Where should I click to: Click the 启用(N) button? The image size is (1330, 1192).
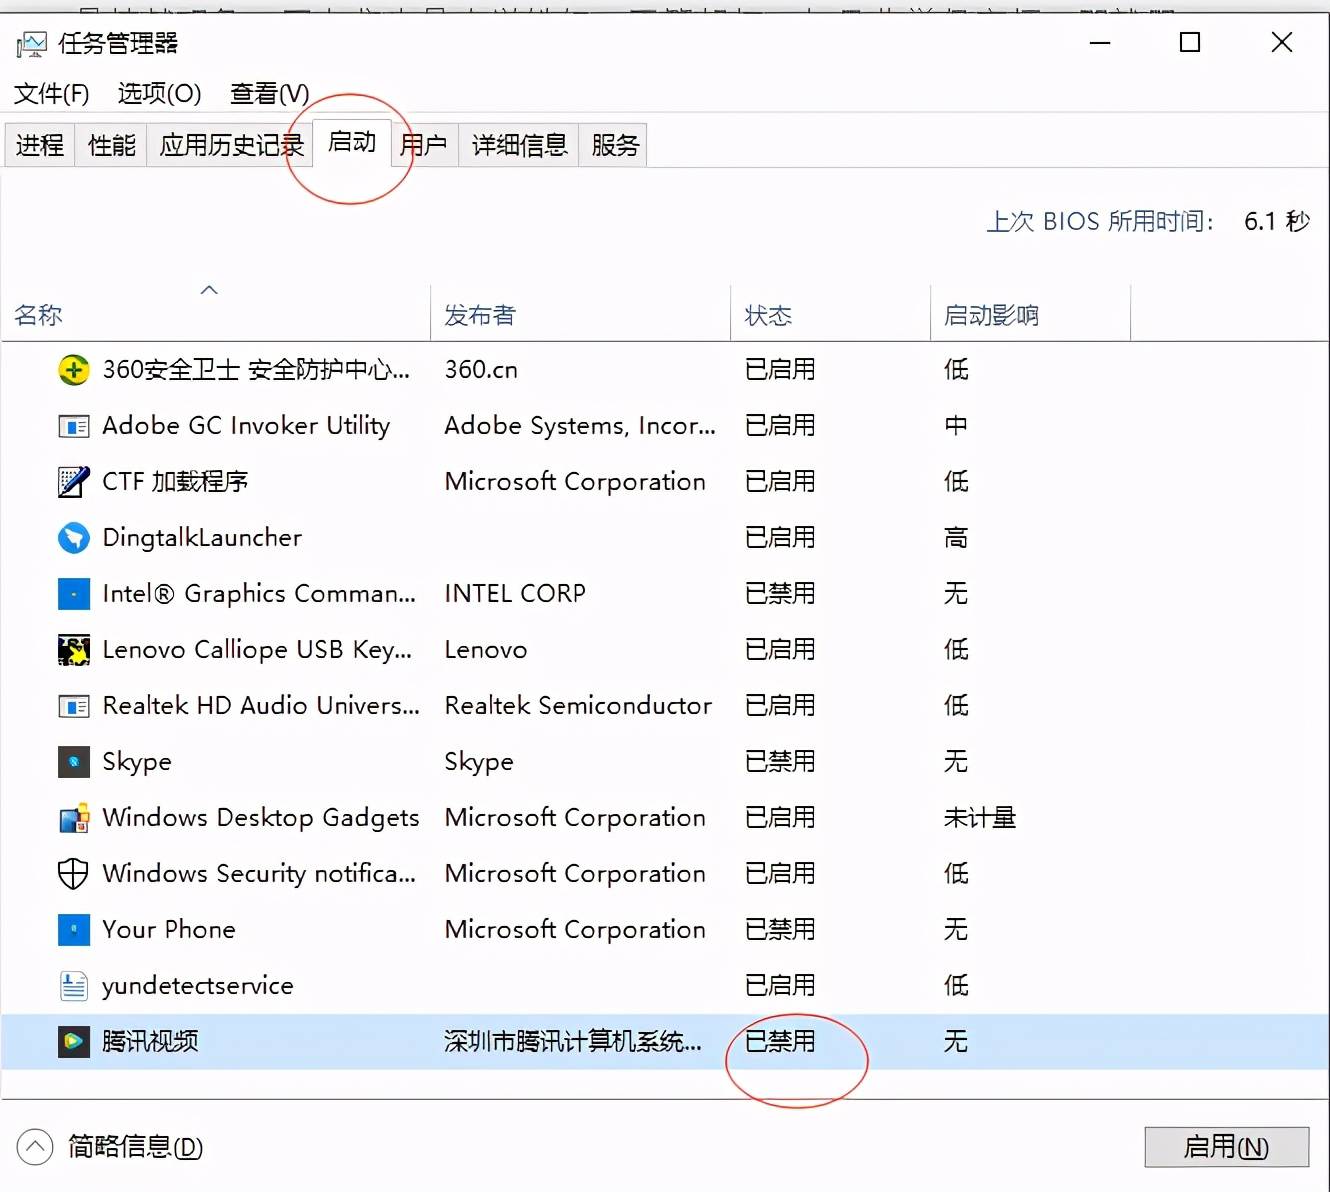pos(1227,1147)
